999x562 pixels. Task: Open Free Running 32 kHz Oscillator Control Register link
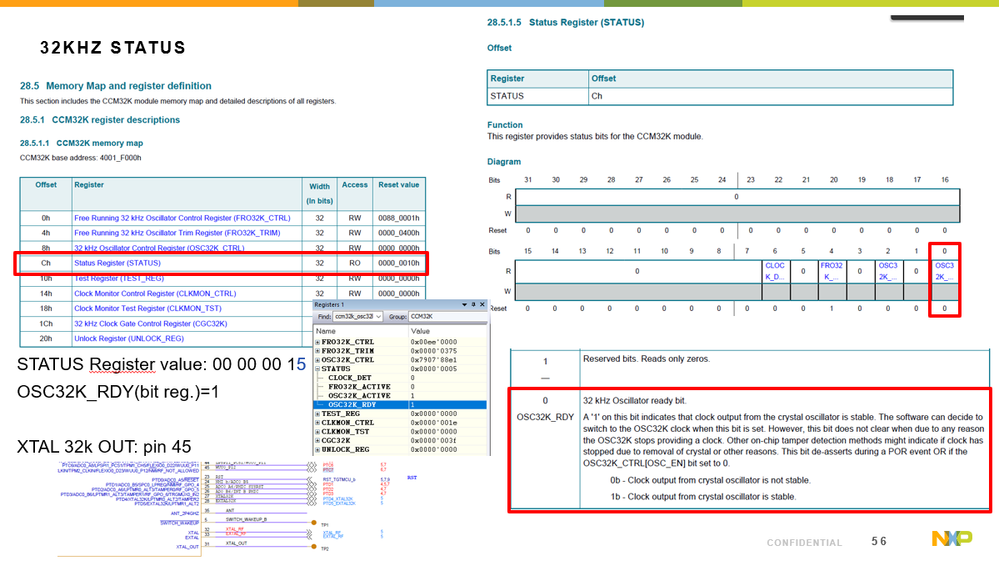pos(182,218)
